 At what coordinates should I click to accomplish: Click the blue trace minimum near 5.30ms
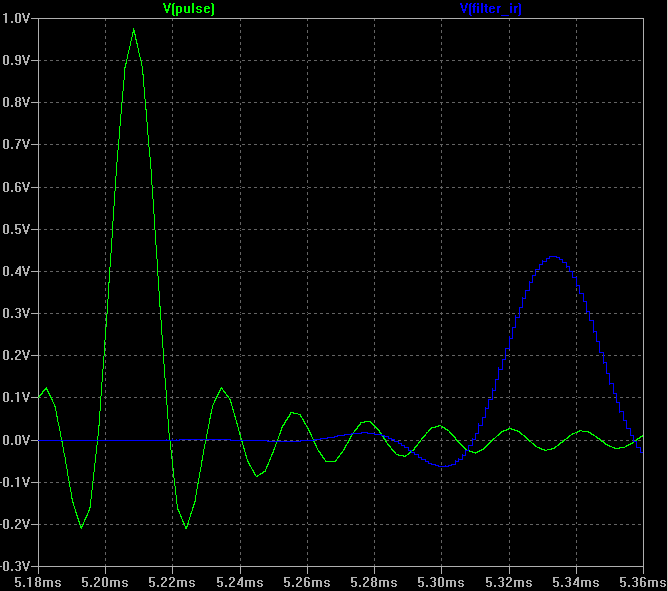(443, 466)
